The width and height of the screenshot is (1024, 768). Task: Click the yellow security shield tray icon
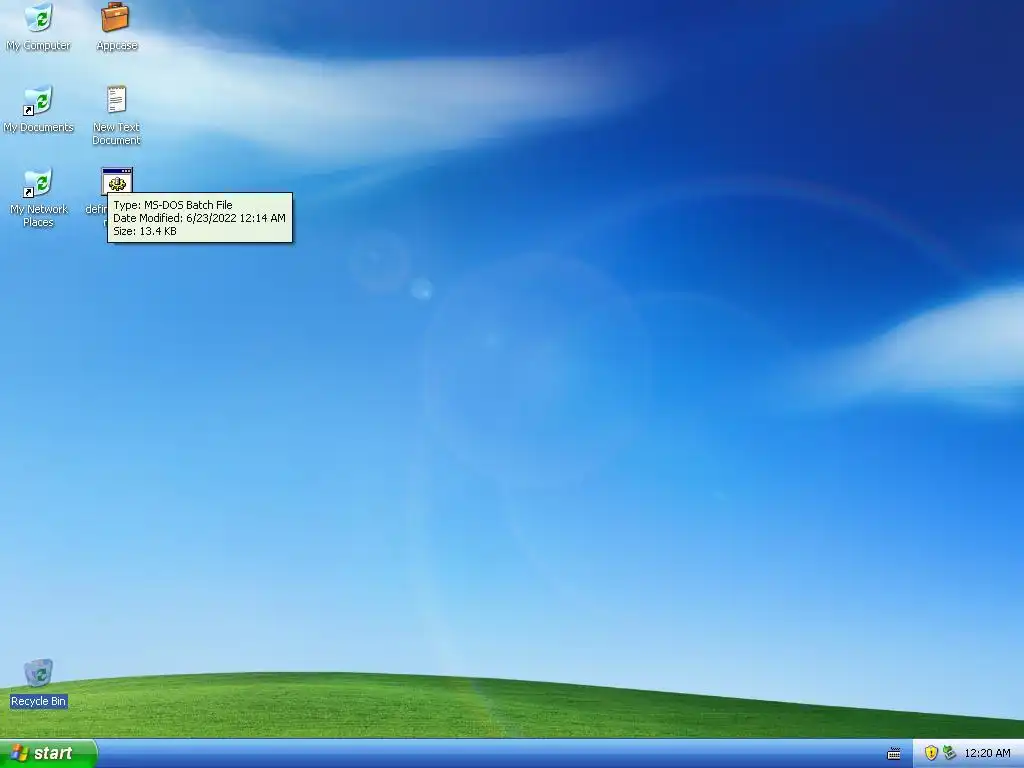pyautogui.click(x=931, y=753)
